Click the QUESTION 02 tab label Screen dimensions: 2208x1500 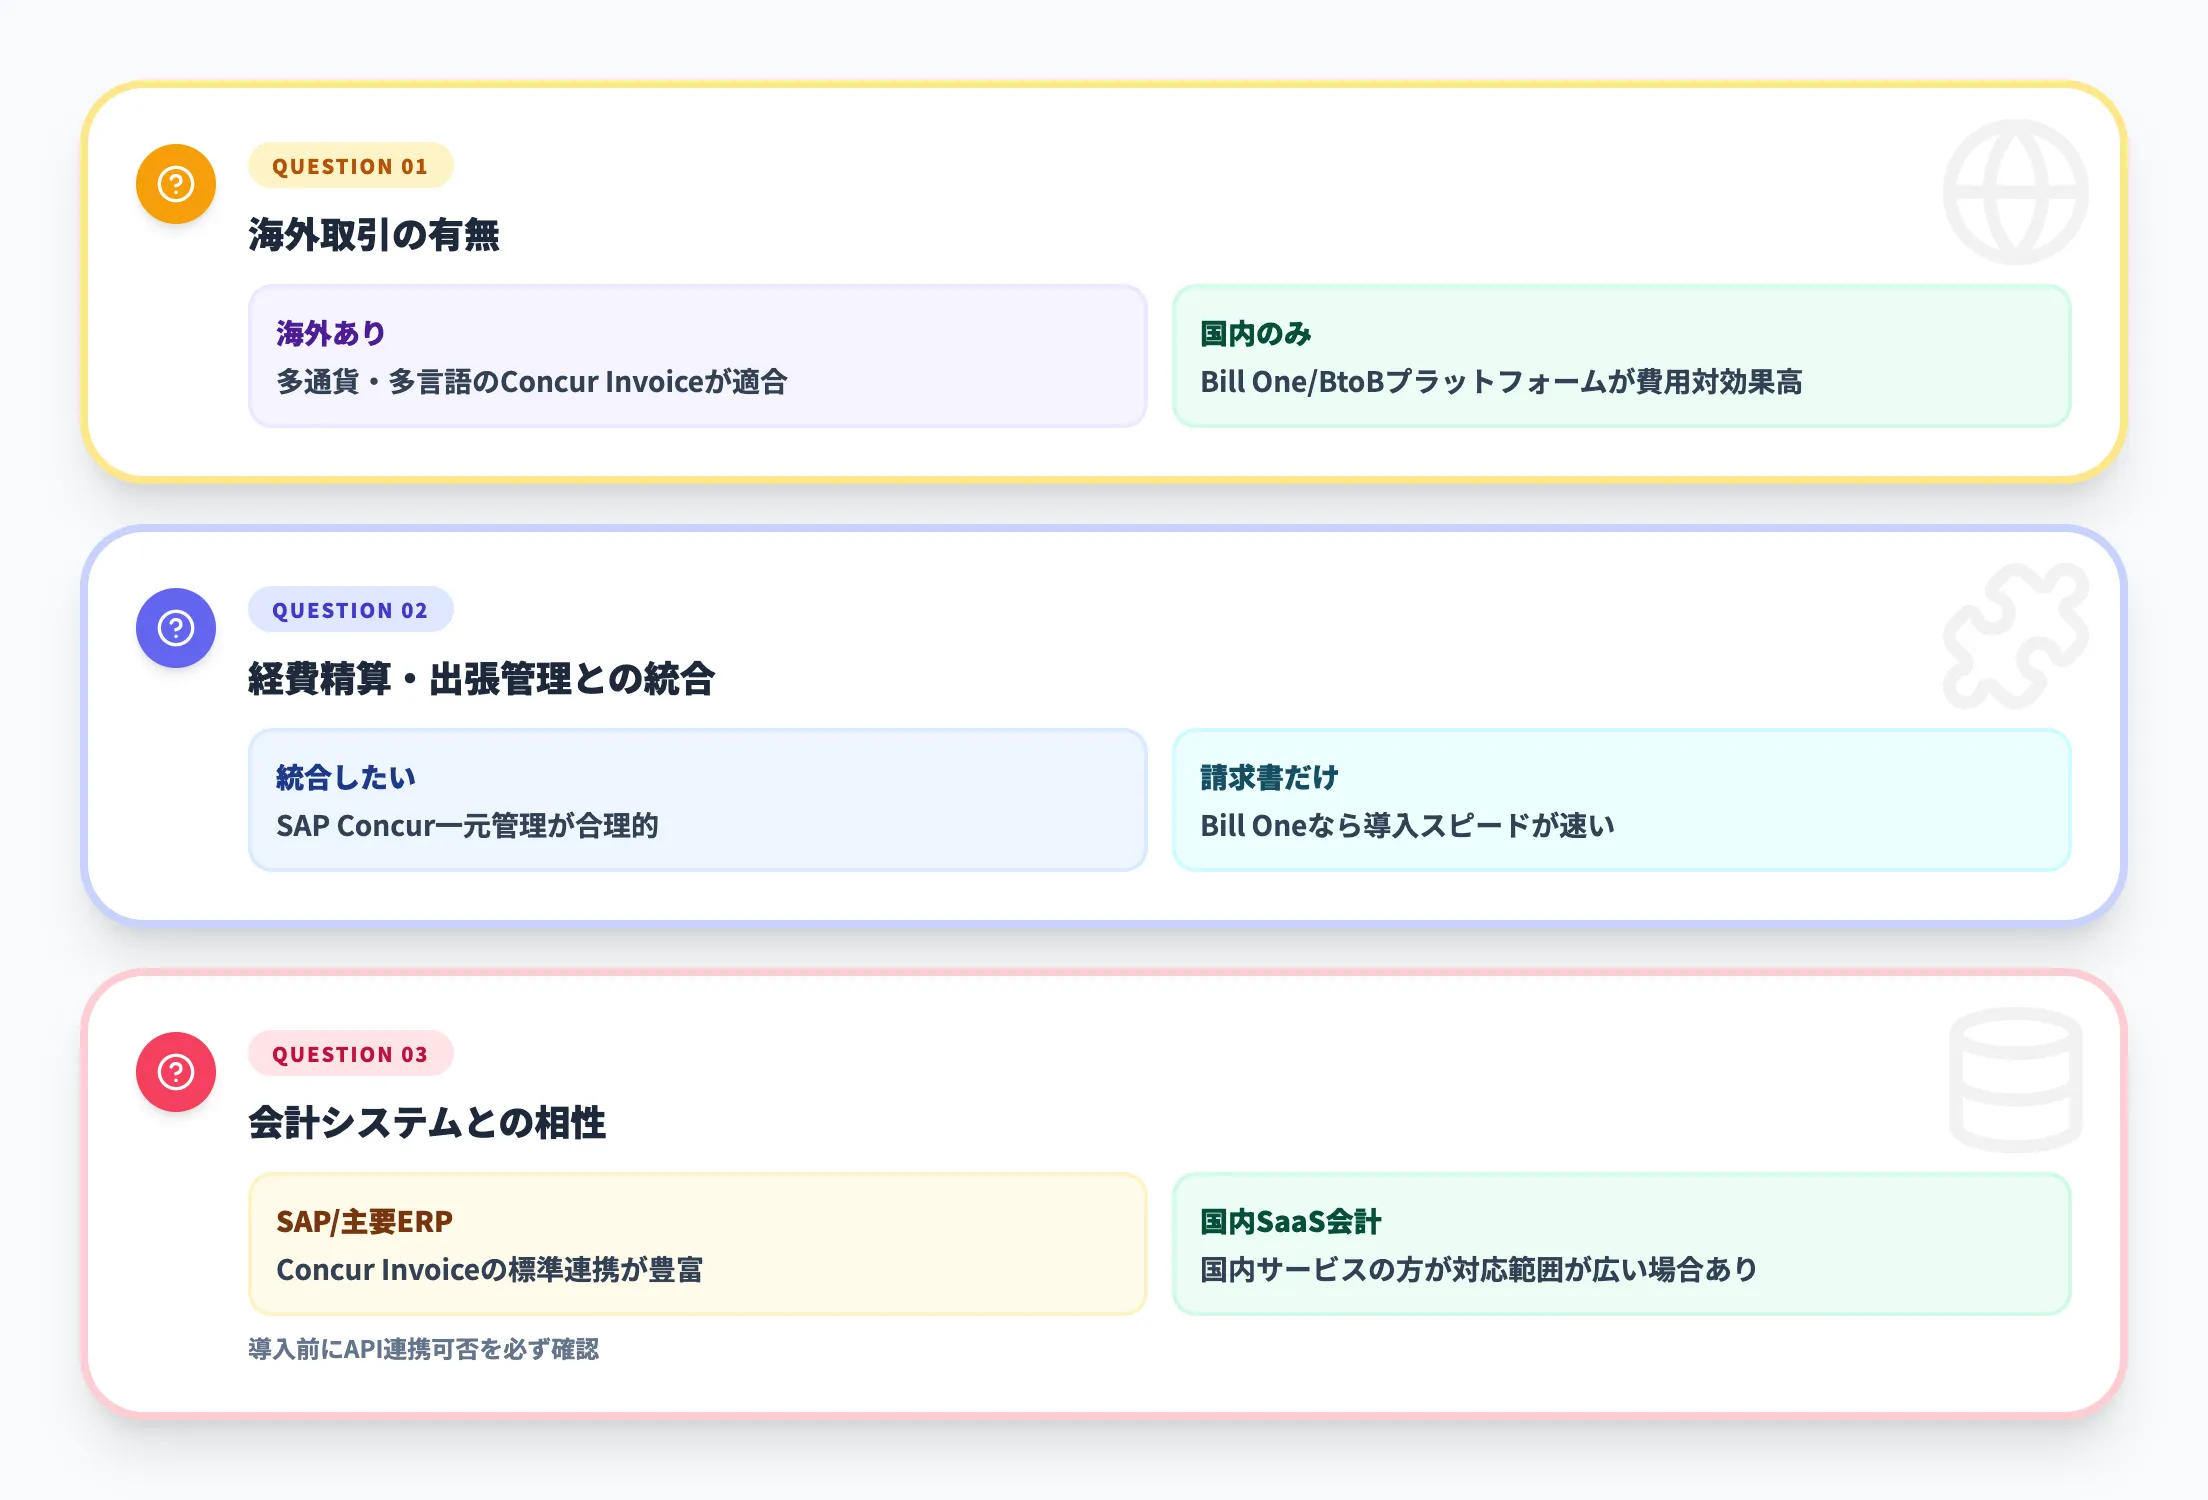point(351,610)
